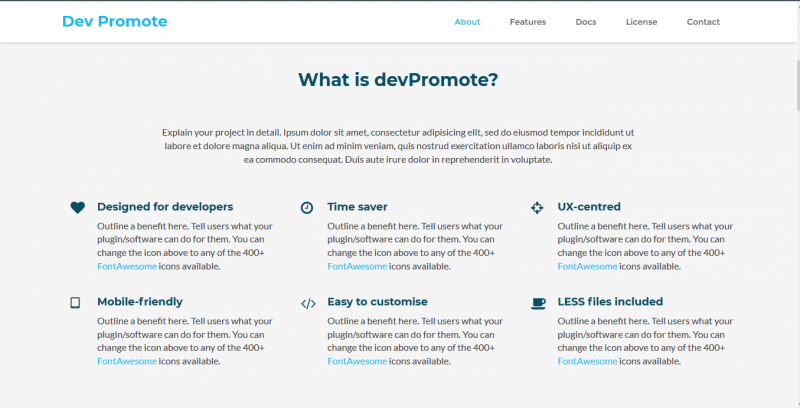Image resolution: width=800 pixels, height=408 pixels.
Task: Open FontAwesome link under LESS files included
Action: (x=587, y=361)
